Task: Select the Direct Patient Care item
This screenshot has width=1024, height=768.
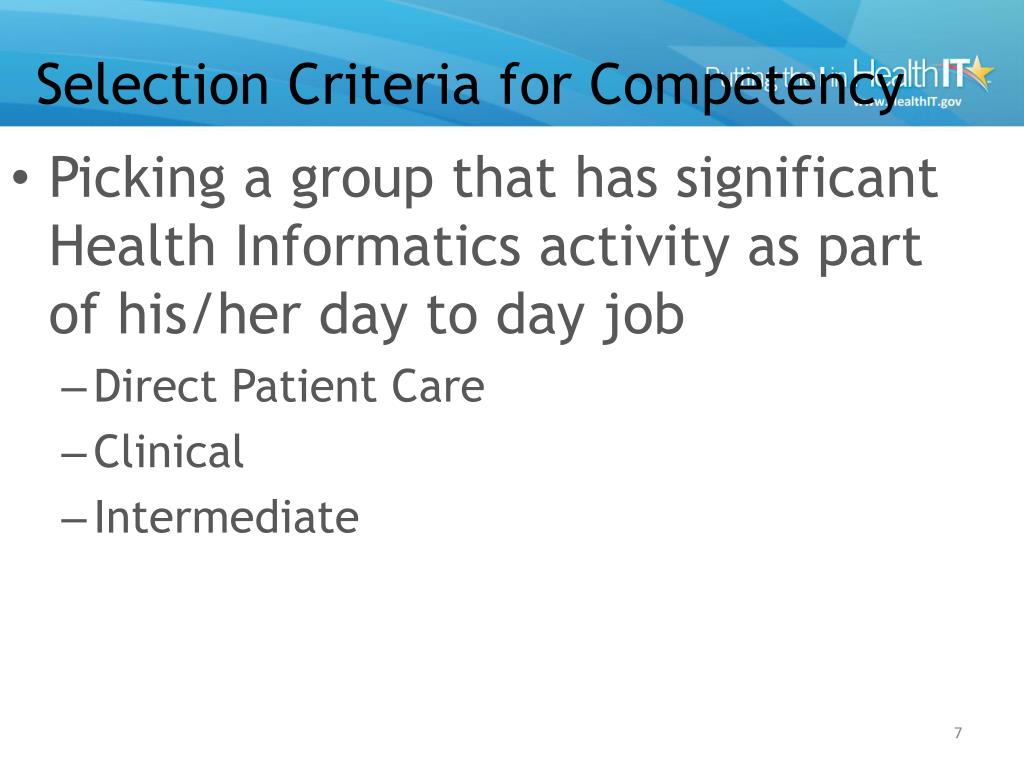Action: click(x=289, y=386)
